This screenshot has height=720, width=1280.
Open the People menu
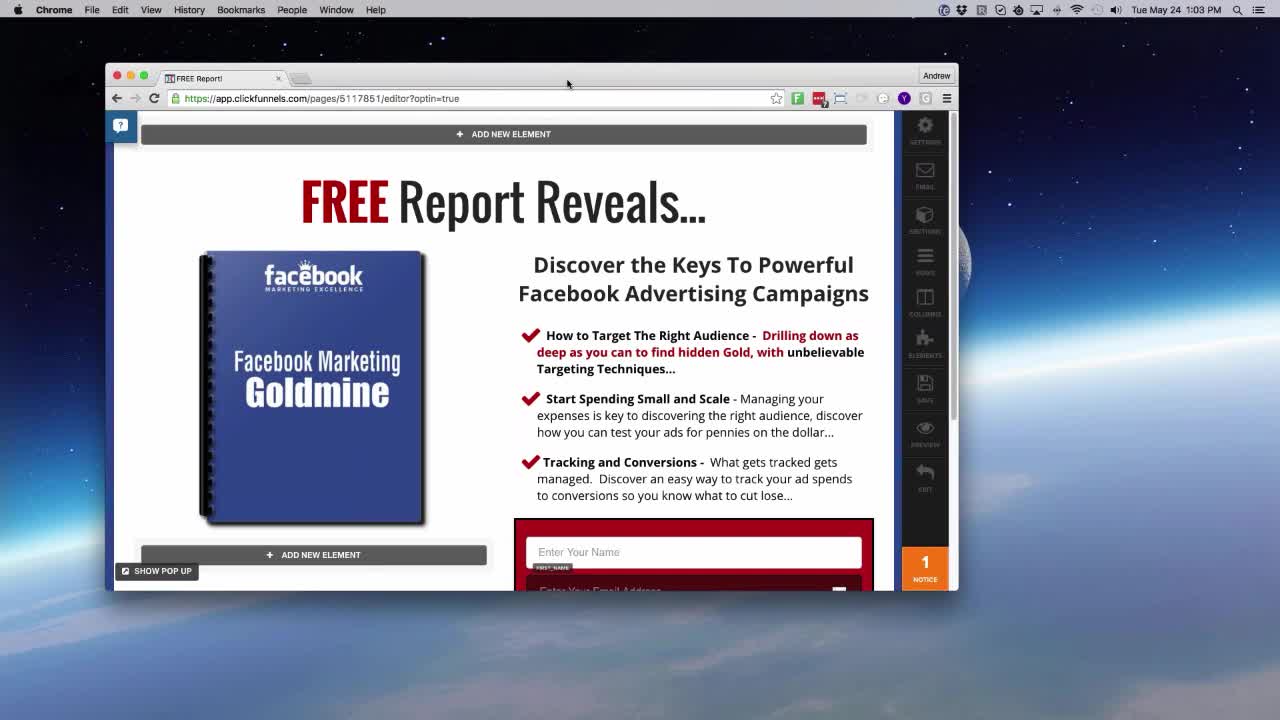coord(292,10)
